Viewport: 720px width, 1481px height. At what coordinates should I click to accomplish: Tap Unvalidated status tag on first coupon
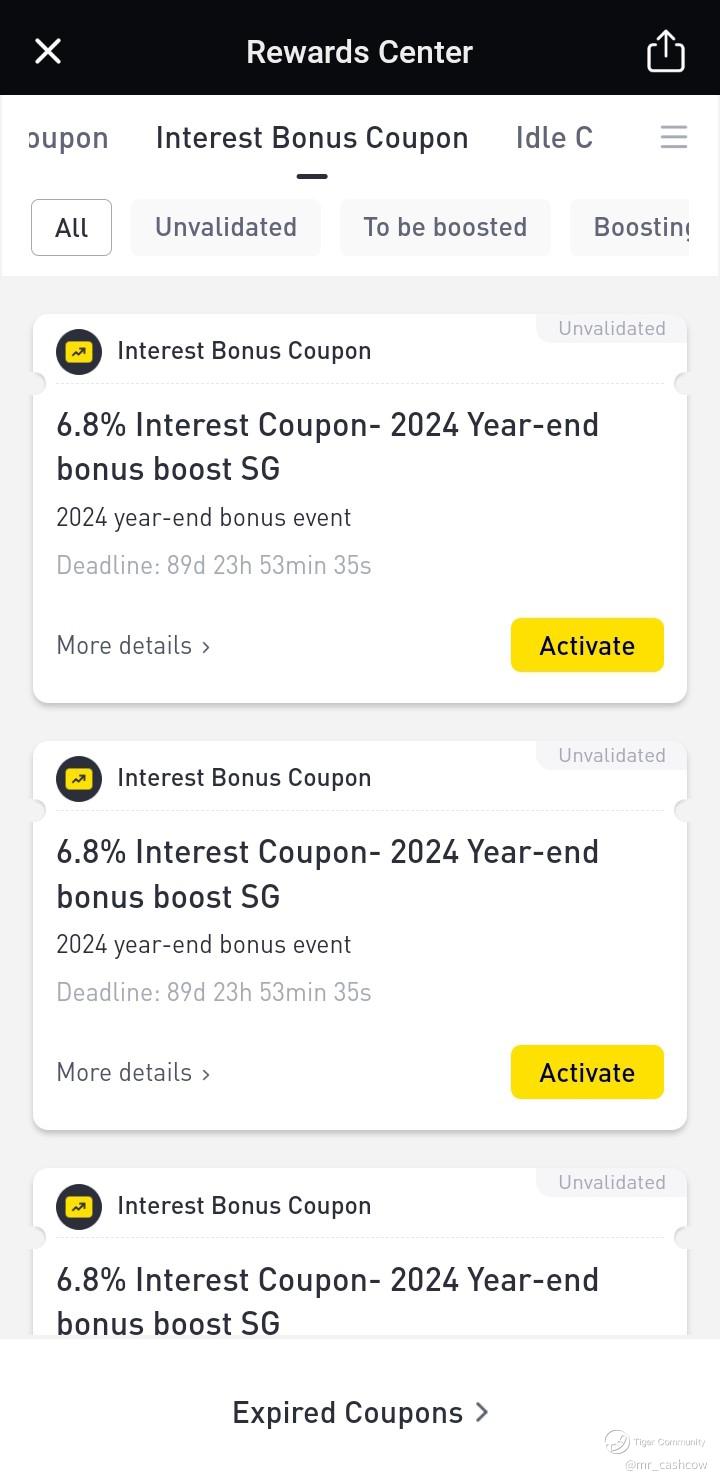611,329
